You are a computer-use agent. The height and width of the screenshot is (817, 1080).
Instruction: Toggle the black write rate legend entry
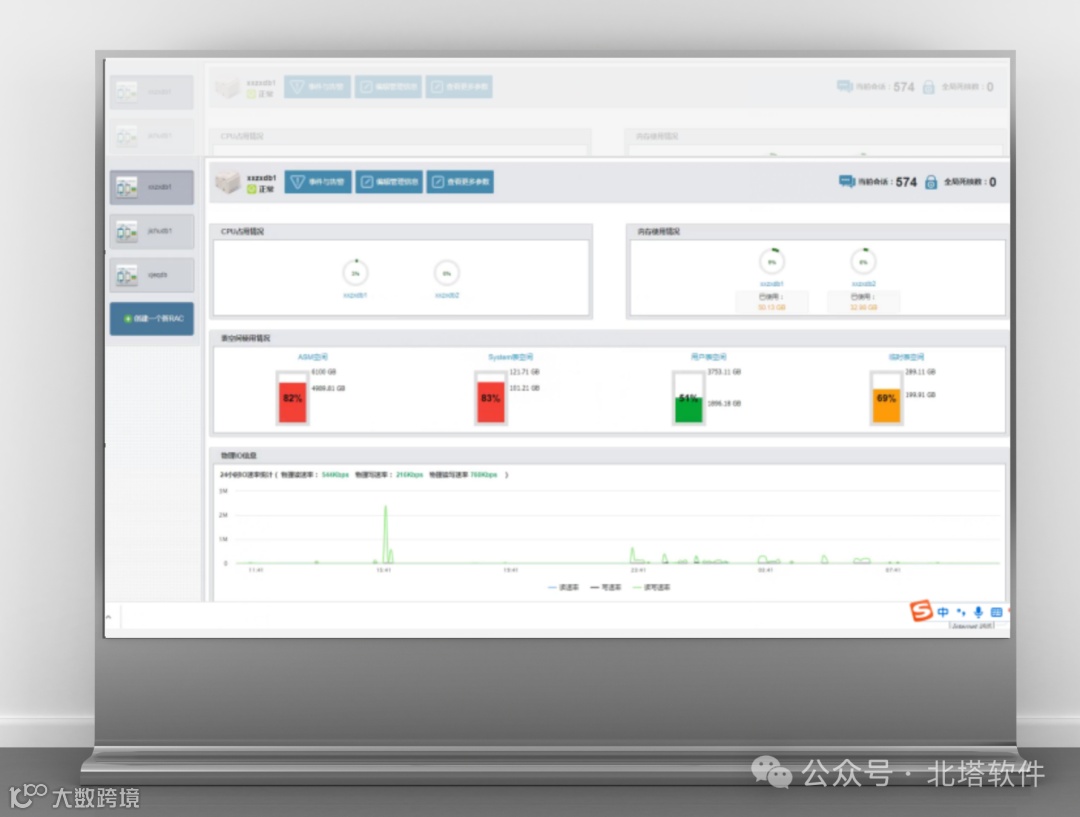[x=606, y=588]
